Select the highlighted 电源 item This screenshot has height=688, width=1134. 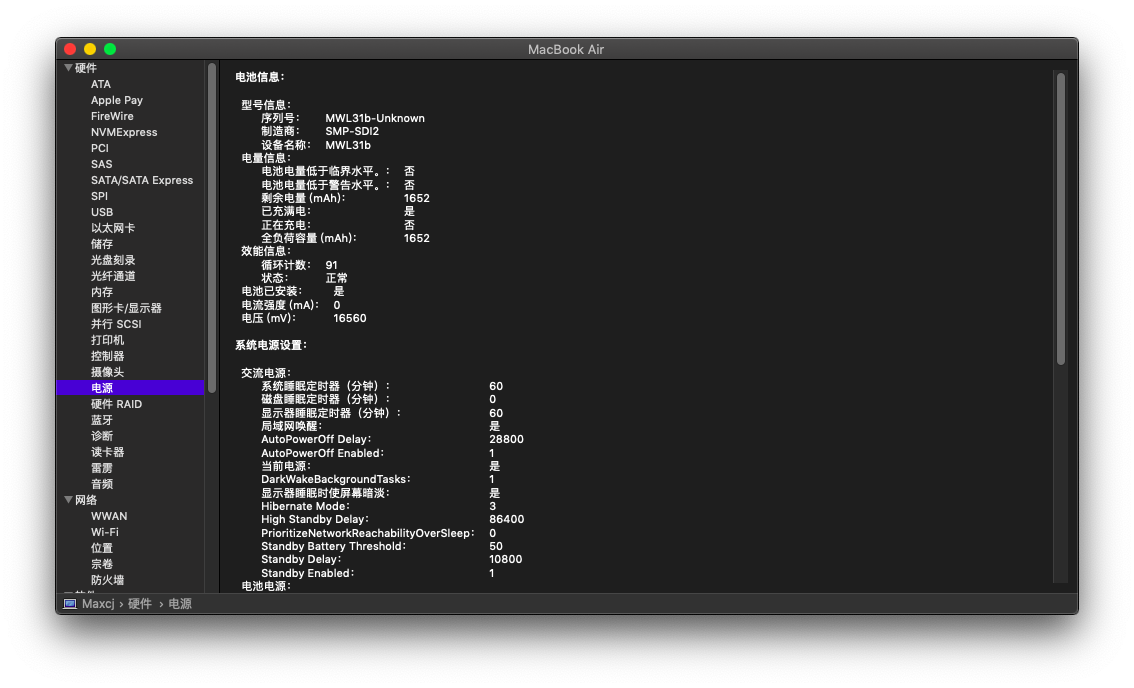click(x=130, y=388)
